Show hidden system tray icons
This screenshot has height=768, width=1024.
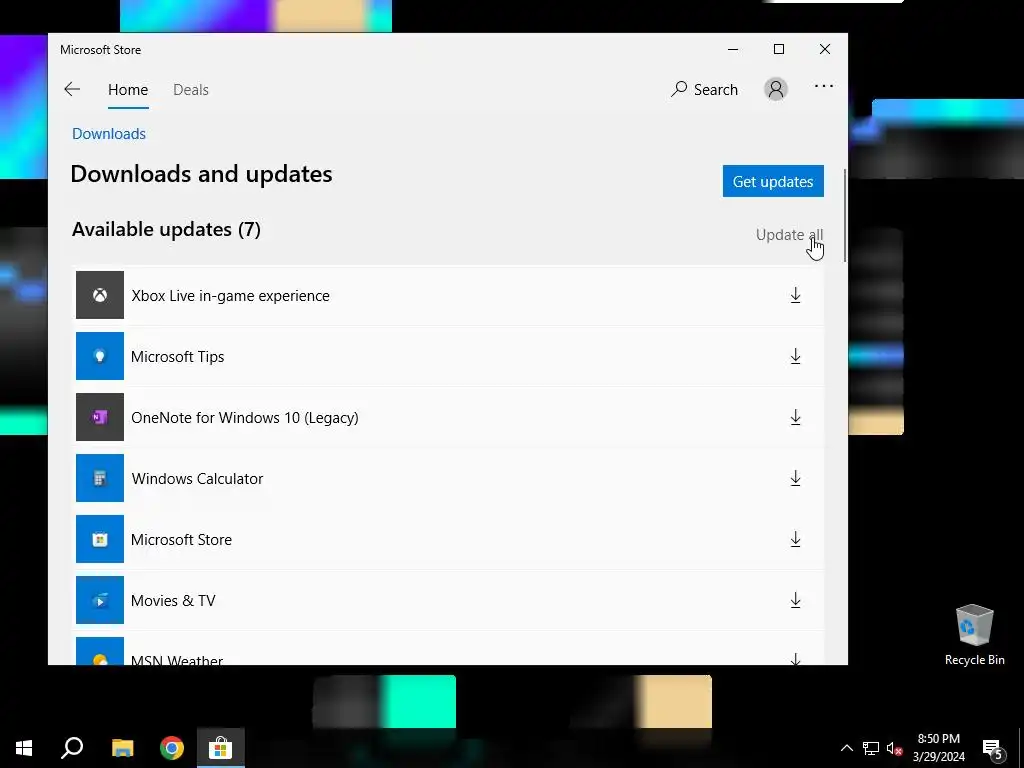(846, 748)
